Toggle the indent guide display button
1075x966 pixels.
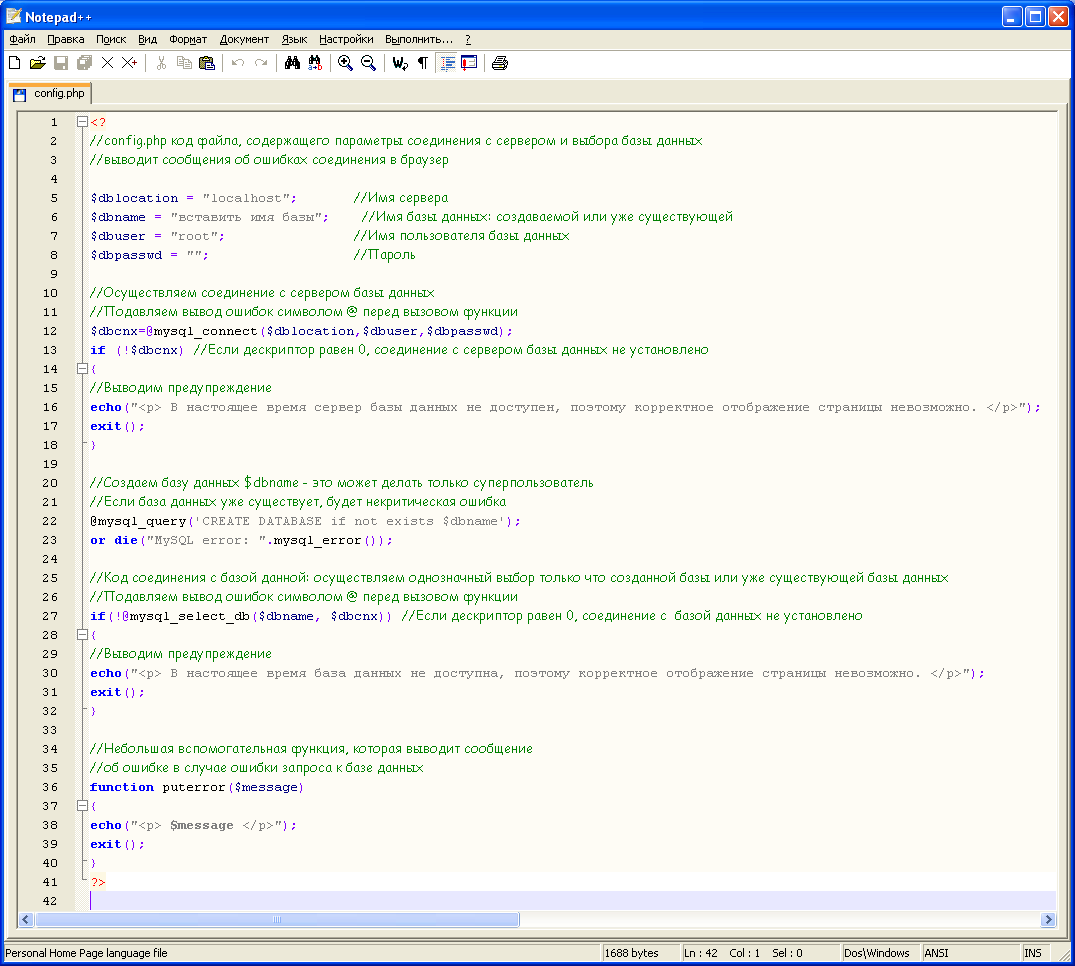446,63
